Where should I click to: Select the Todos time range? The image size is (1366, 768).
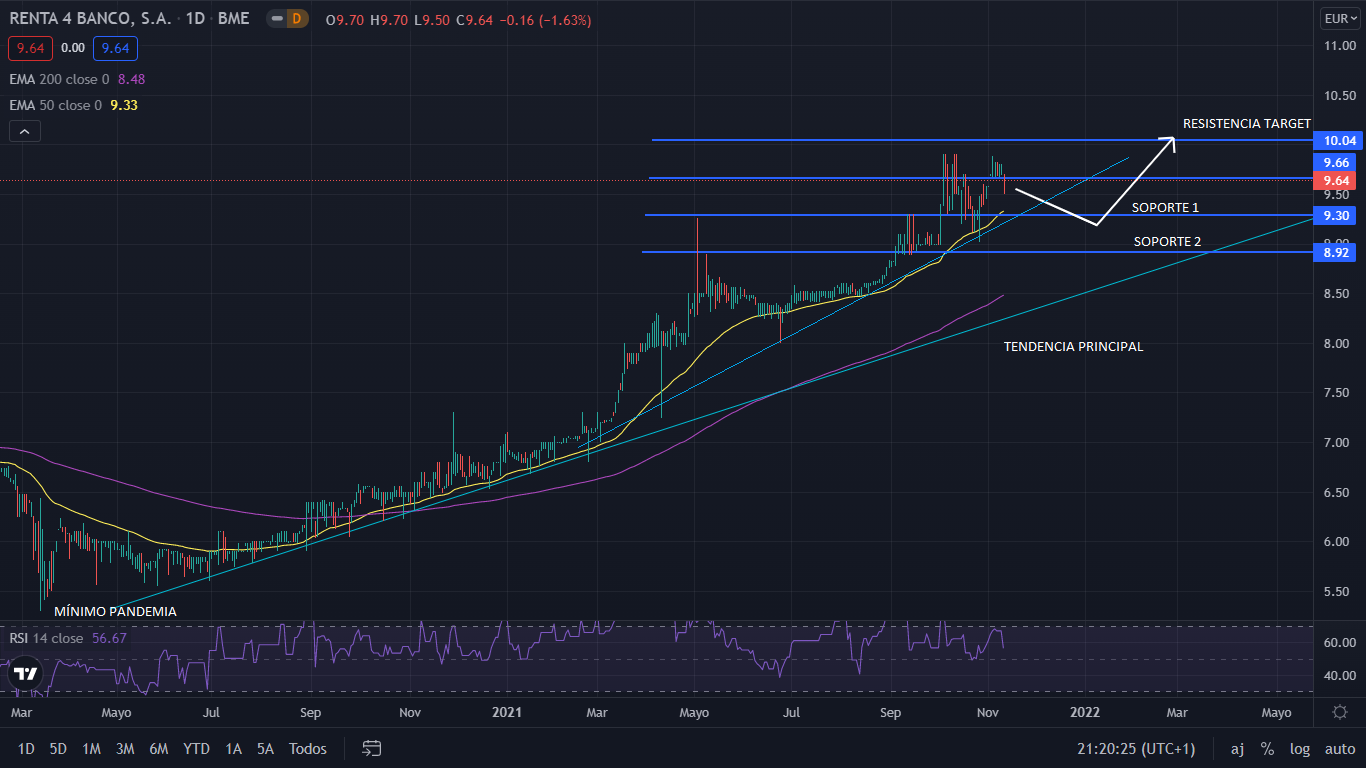point(307,748)
